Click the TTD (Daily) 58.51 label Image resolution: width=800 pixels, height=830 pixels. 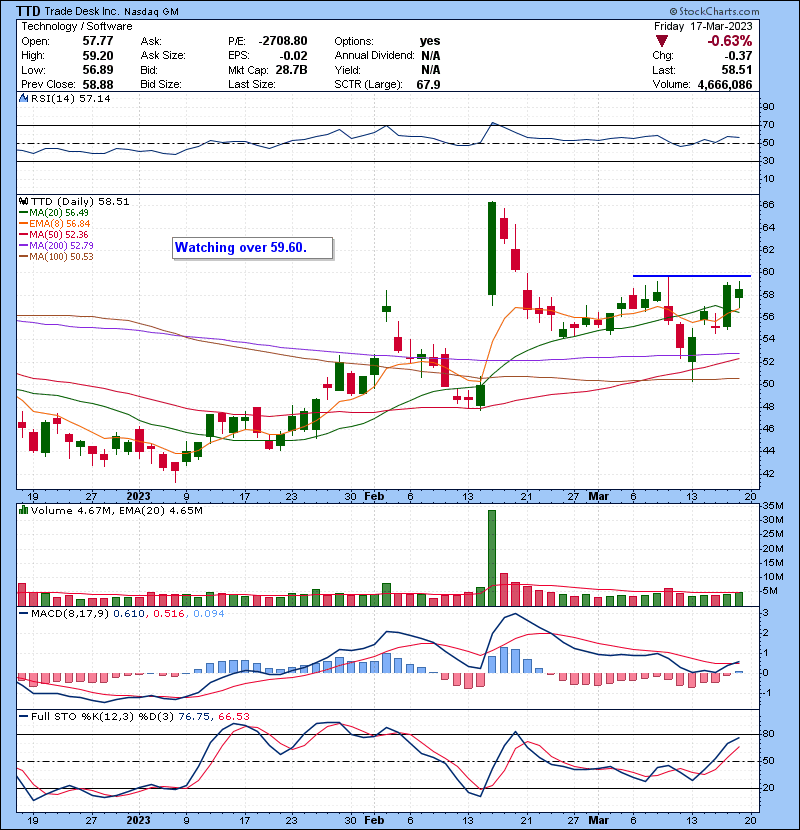point(80,202)
